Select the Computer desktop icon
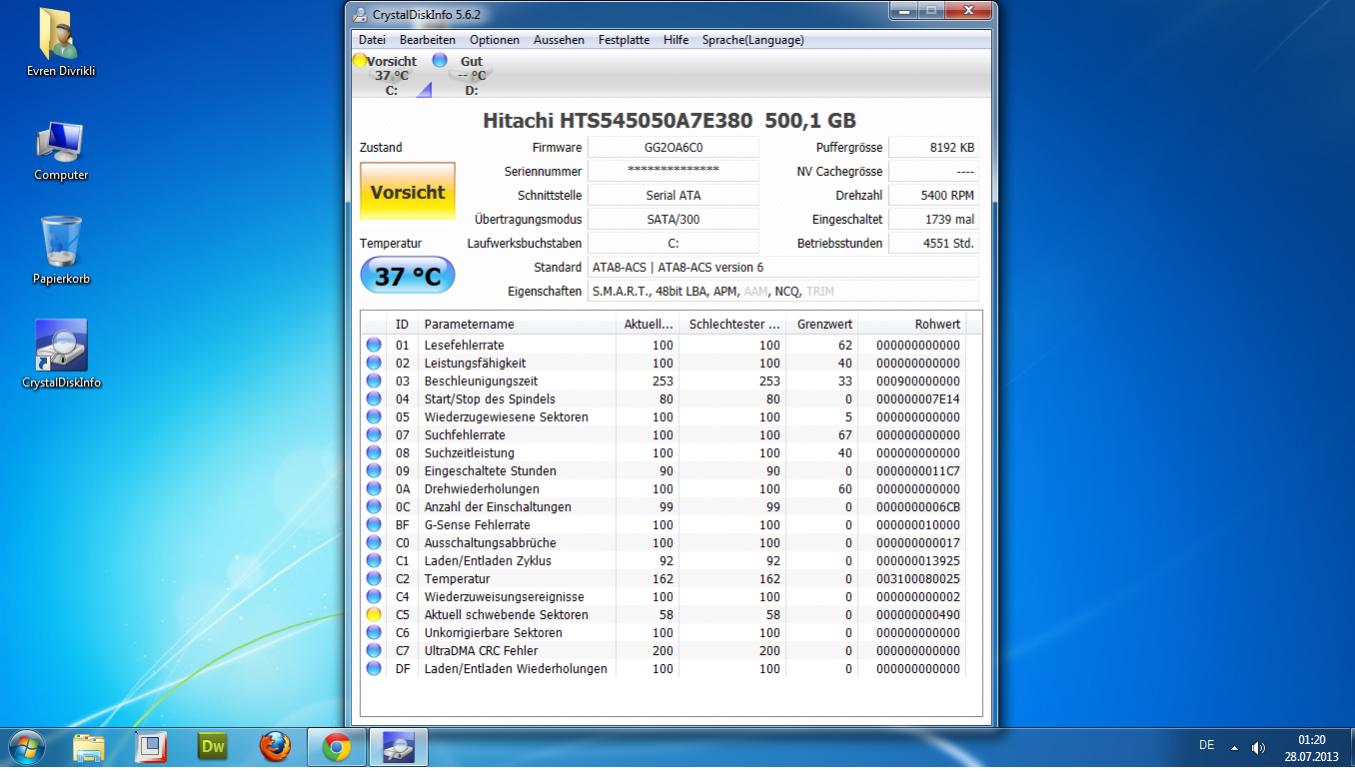This screenshot has height=771, width=1355. click(x=61, y=150)
